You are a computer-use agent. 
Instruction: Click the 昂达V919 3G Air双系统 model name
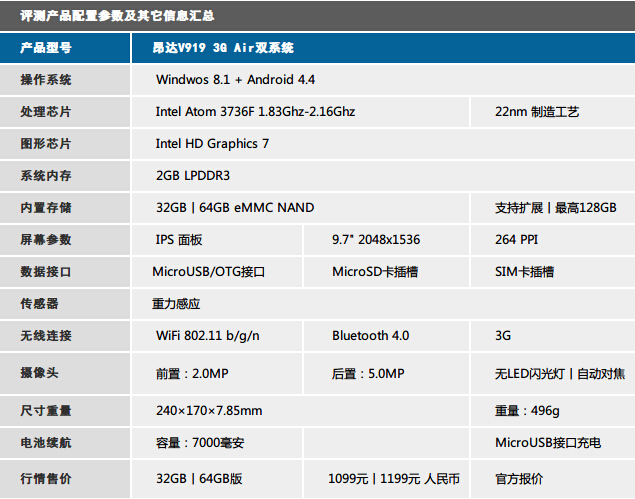[x=223, y=48]
